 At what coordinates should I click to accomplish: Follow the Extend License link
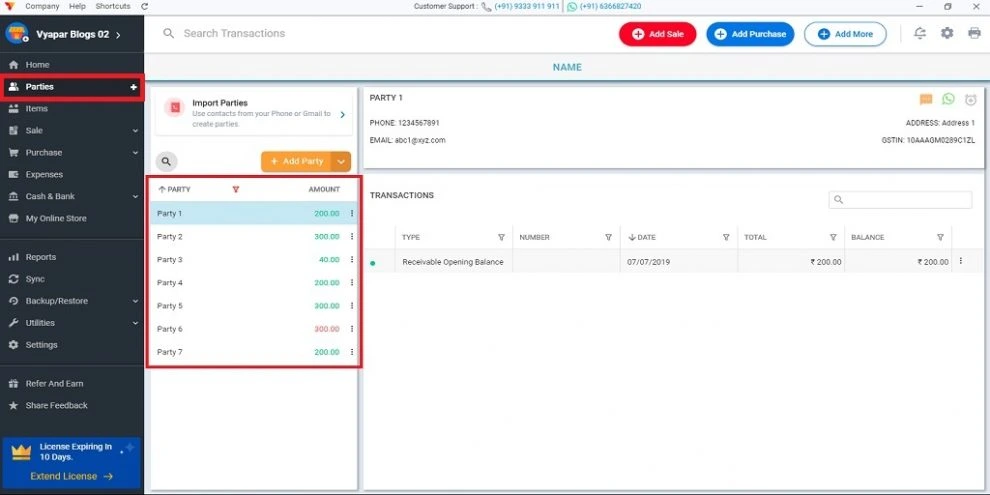point(71,476)
